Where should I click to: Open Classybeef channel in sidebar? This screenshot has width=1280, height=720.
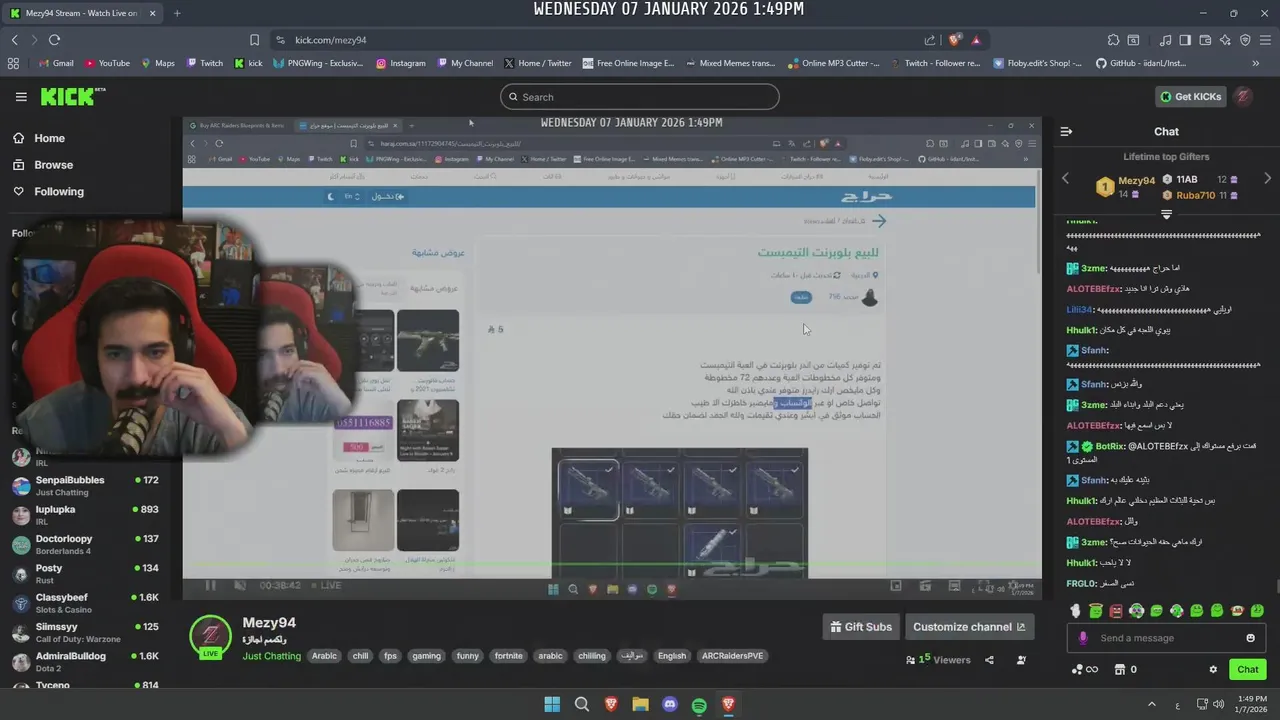pyautogui.click(x=85, y=603)
